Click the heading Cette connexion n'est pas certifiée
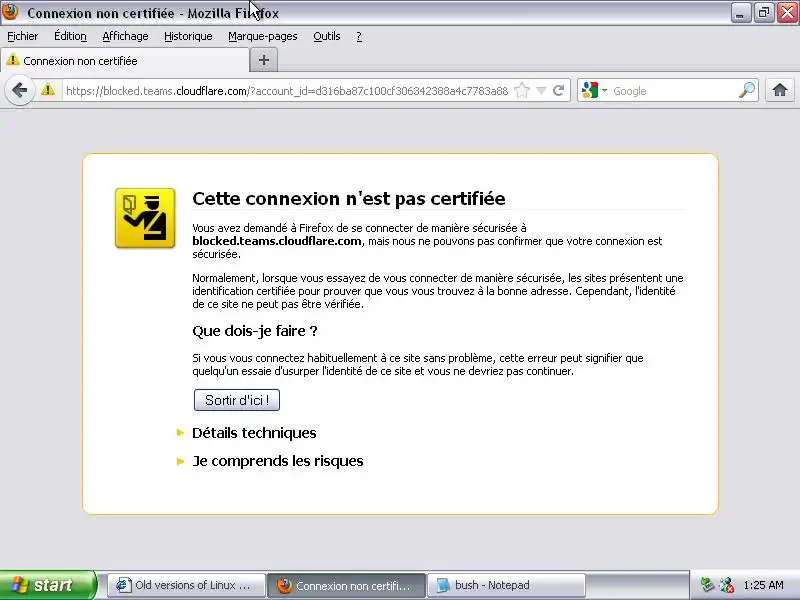This screenshot has height=600, width=800. pyautogui.click(x=348, y=198)
